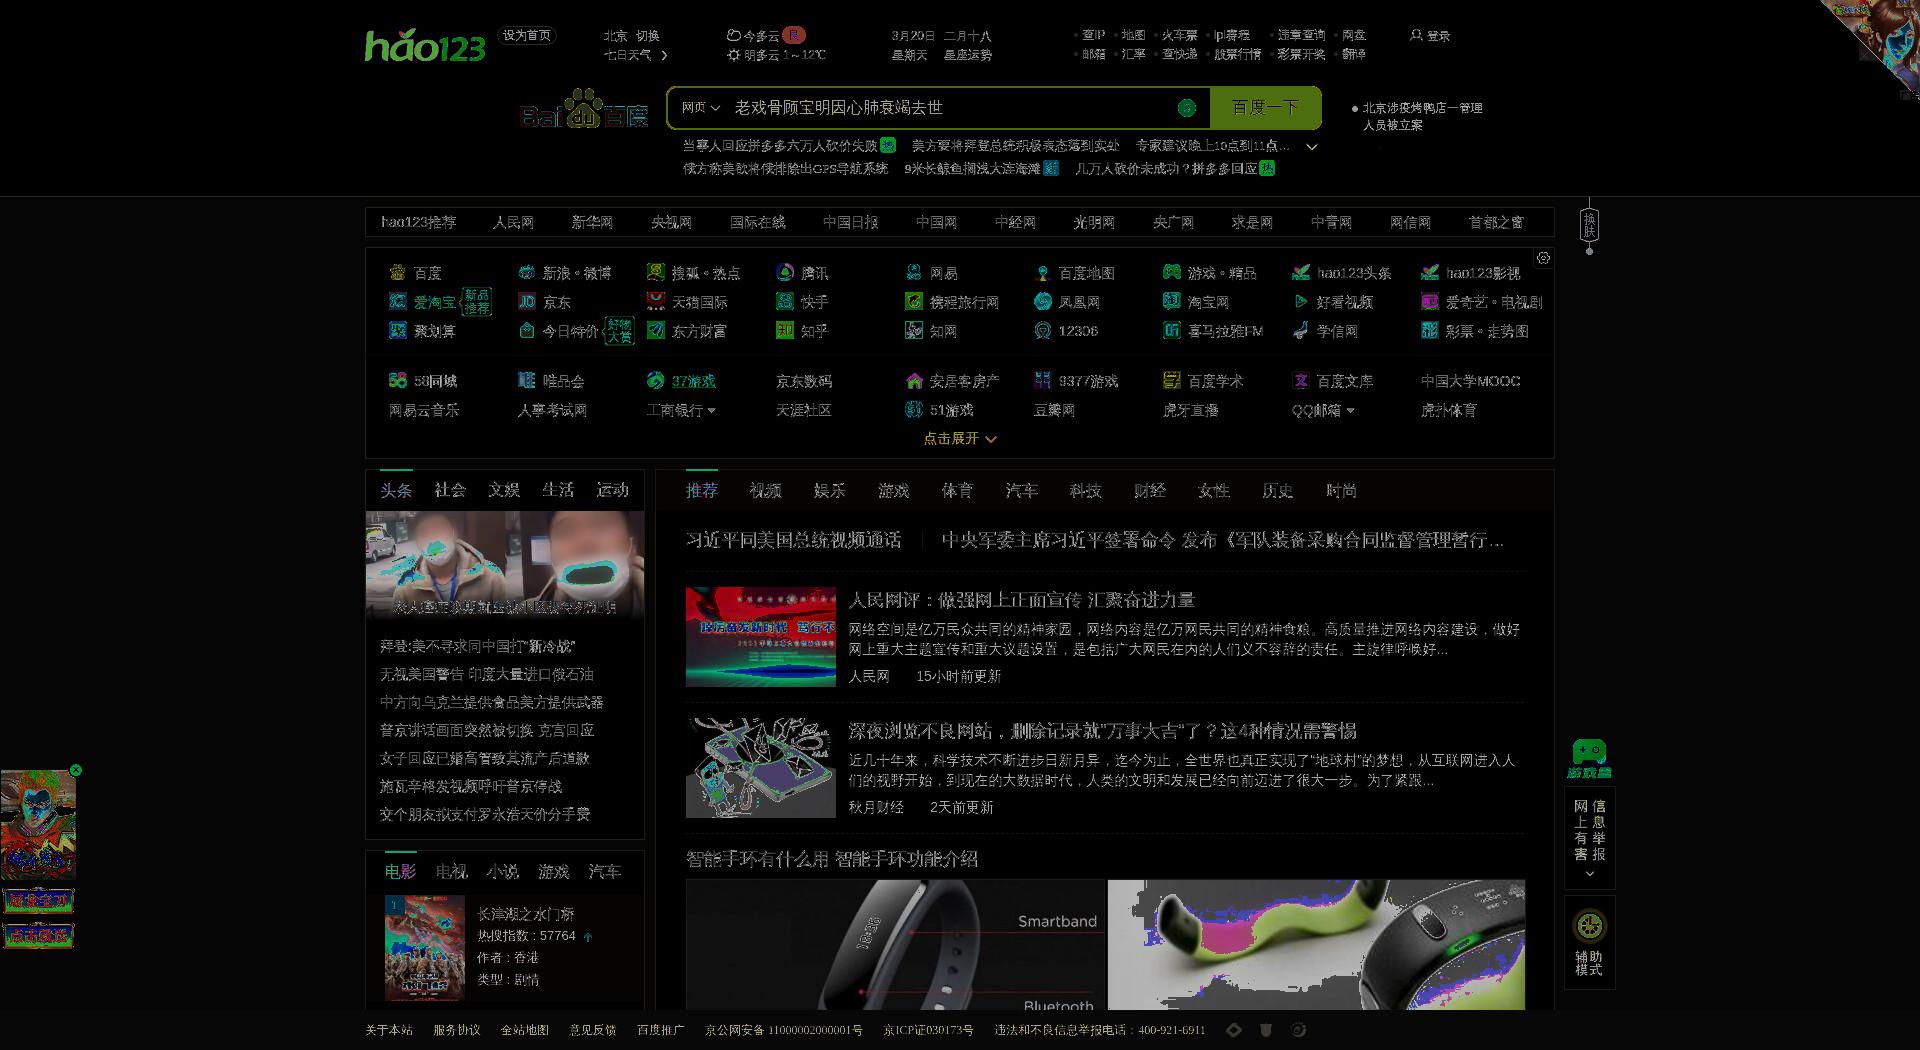Screen dimensions: 1920x1050
Task: Switch to the 电视 tab
Action: pyautogui.click(x=452, y=872)
